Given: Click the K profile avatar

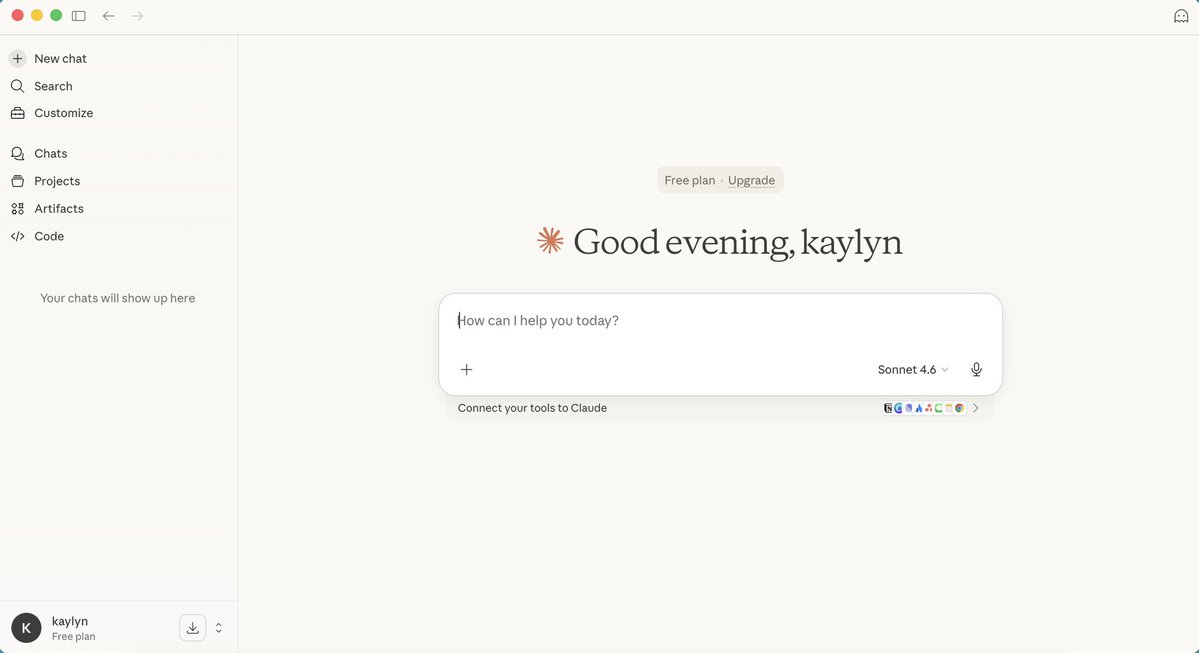Looking at the screenshot, I should [x=26, y=628].
